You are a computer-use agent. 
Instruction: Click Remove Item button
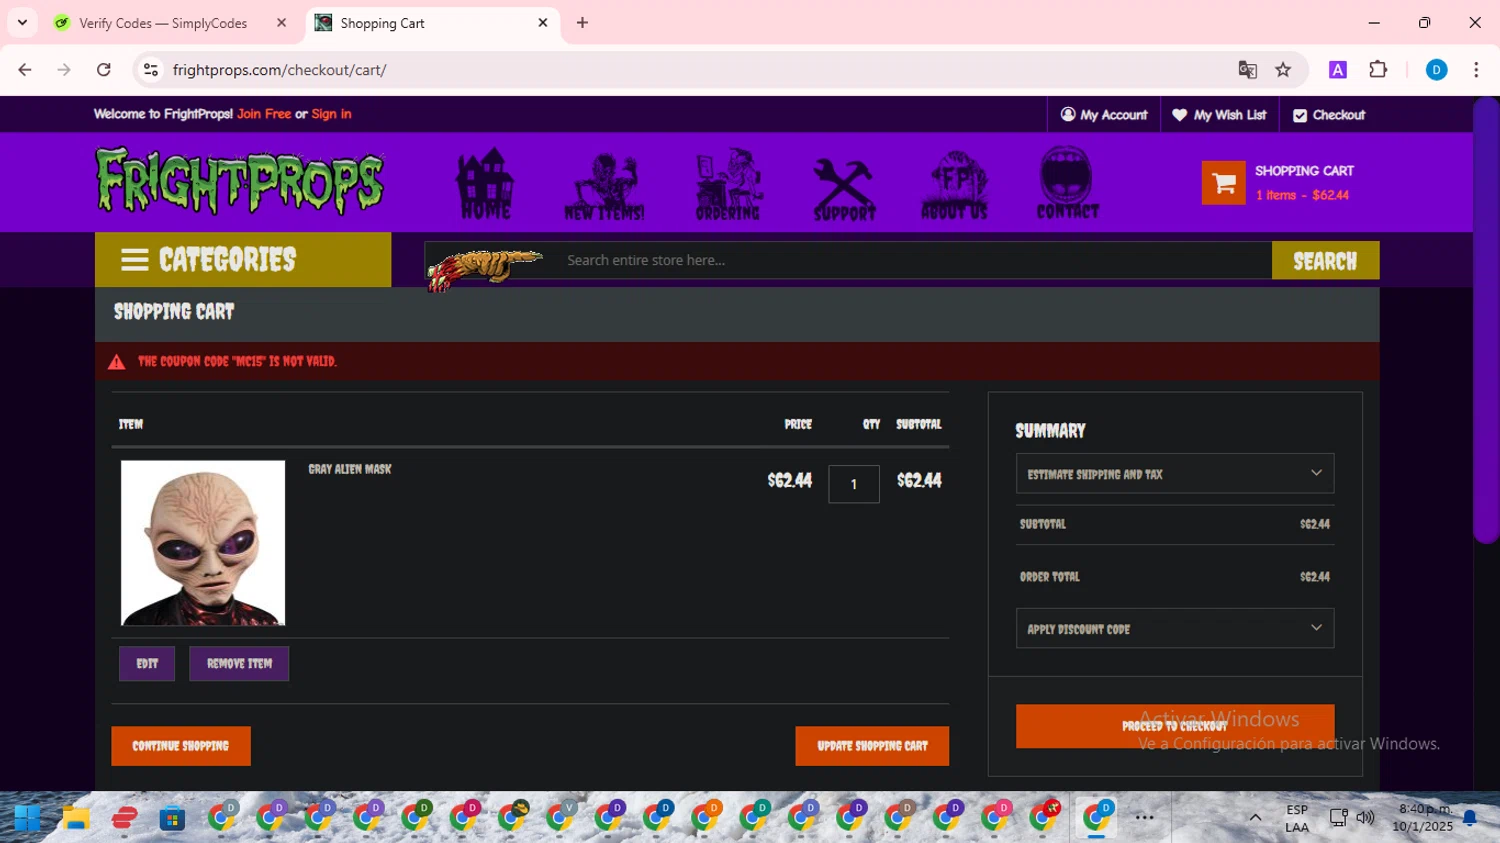(239, 664)
